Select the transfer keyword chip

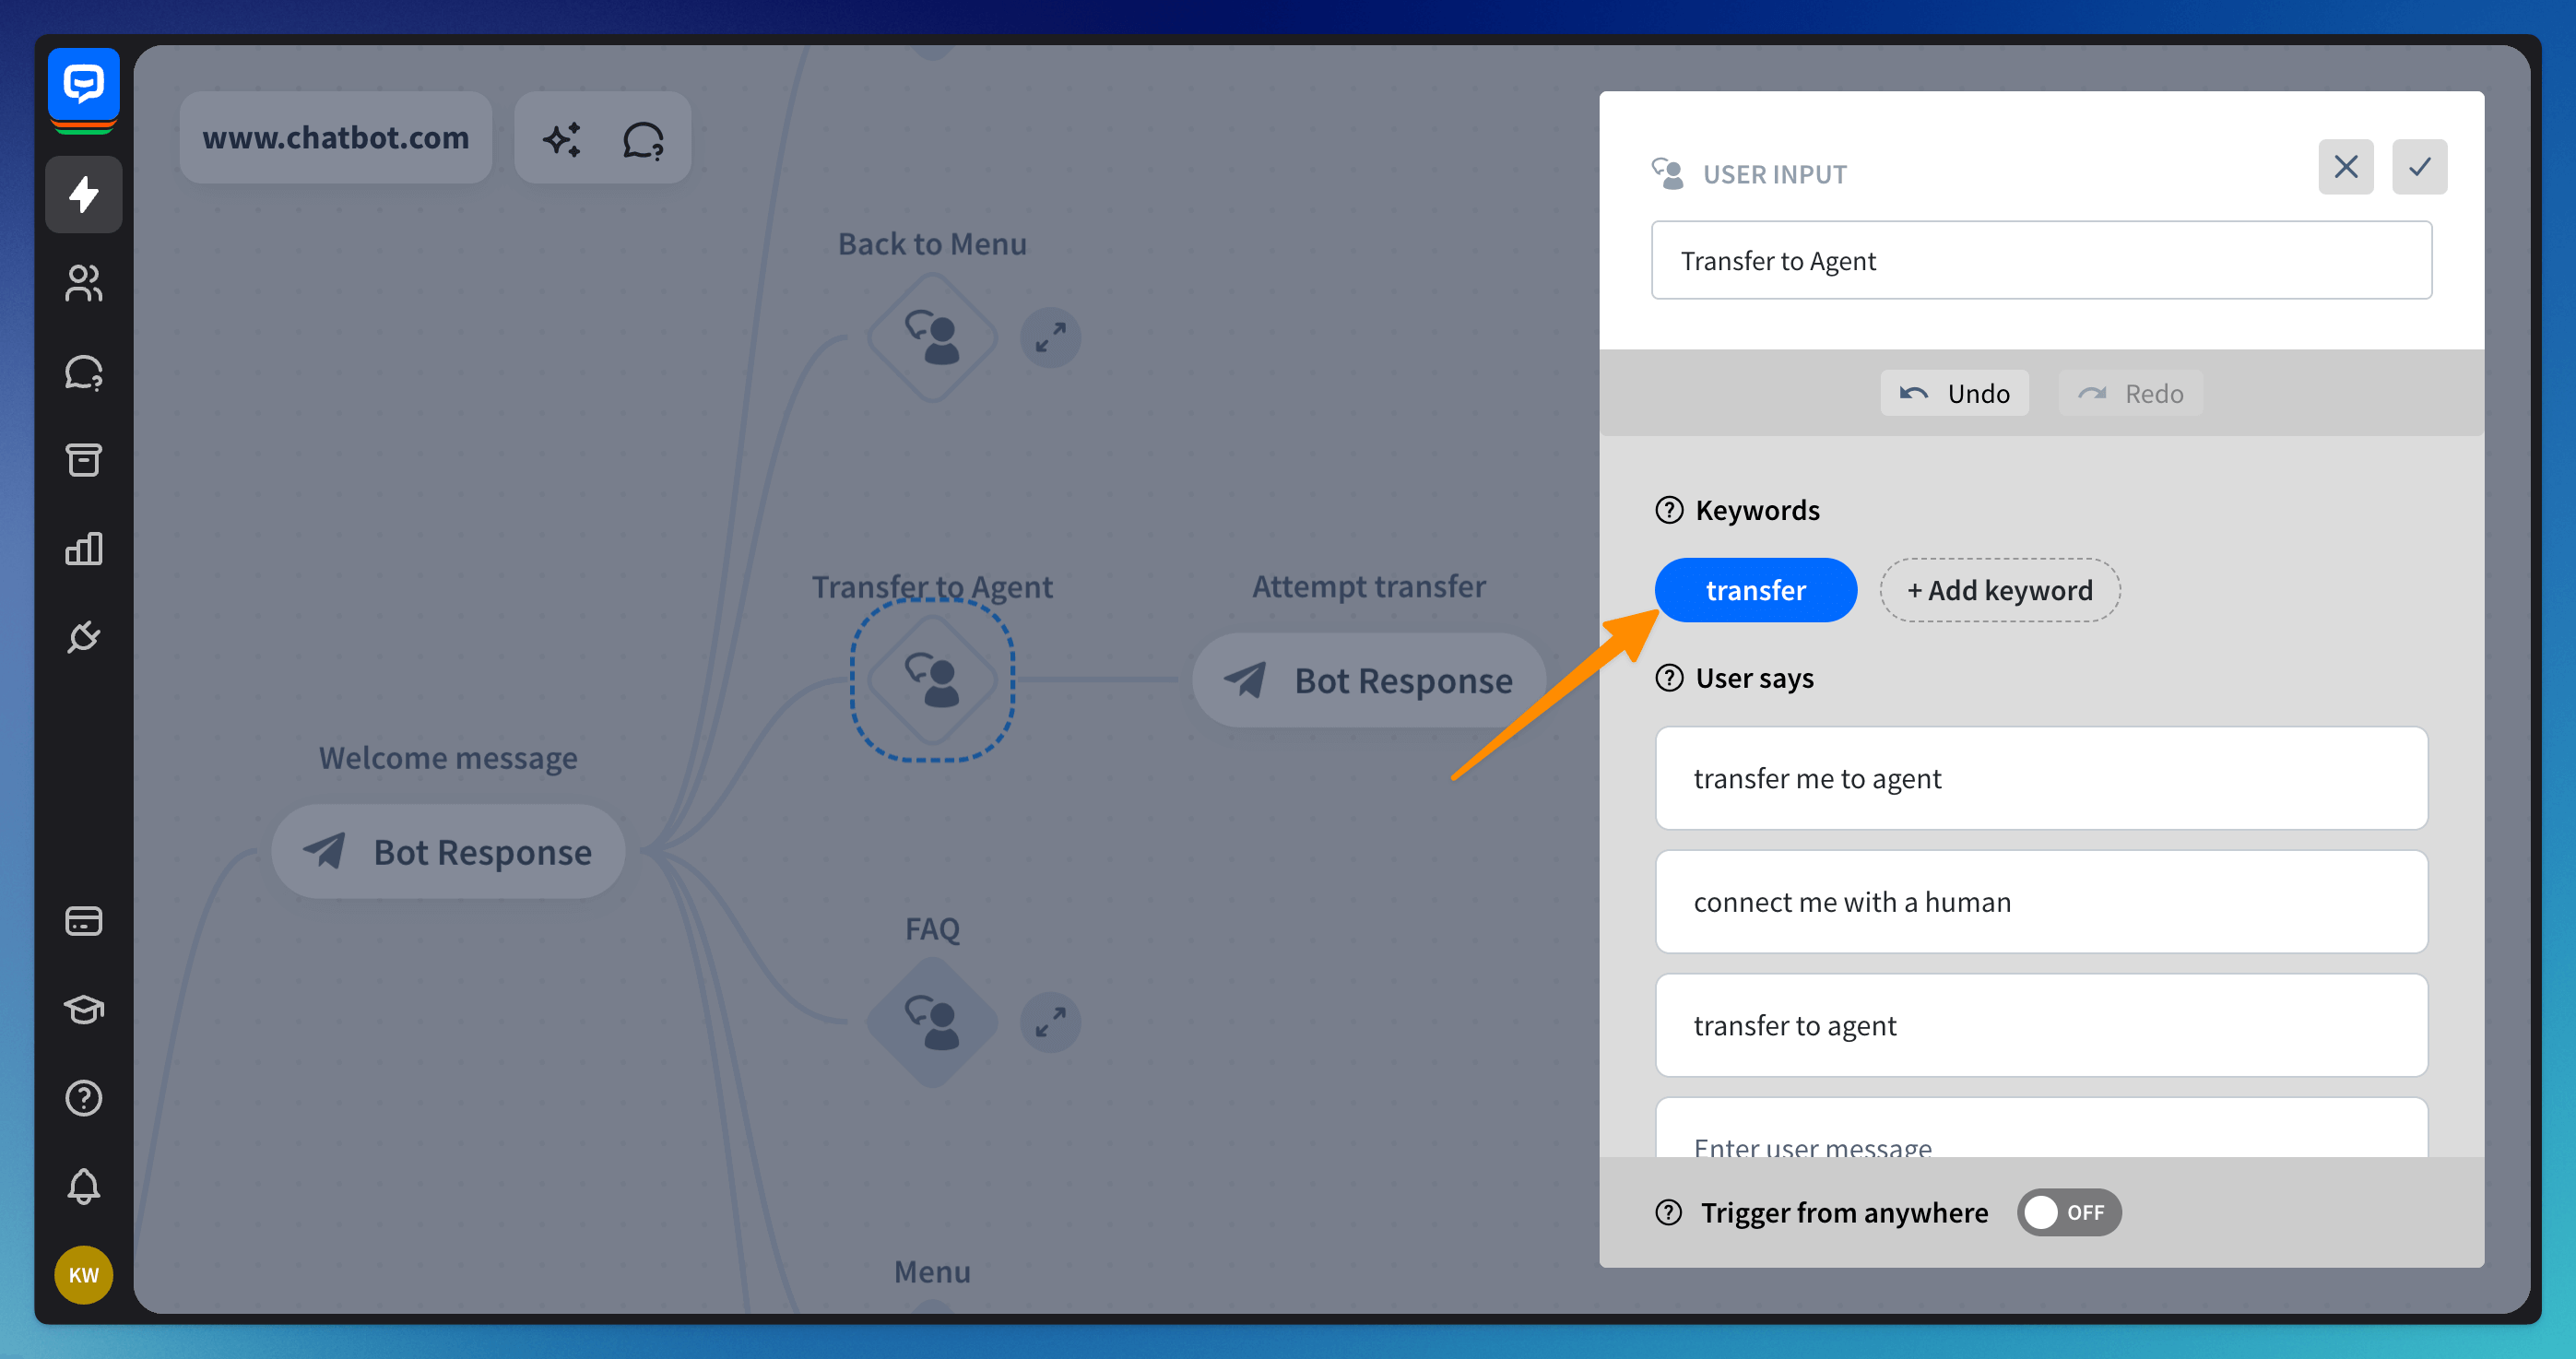1755,590
